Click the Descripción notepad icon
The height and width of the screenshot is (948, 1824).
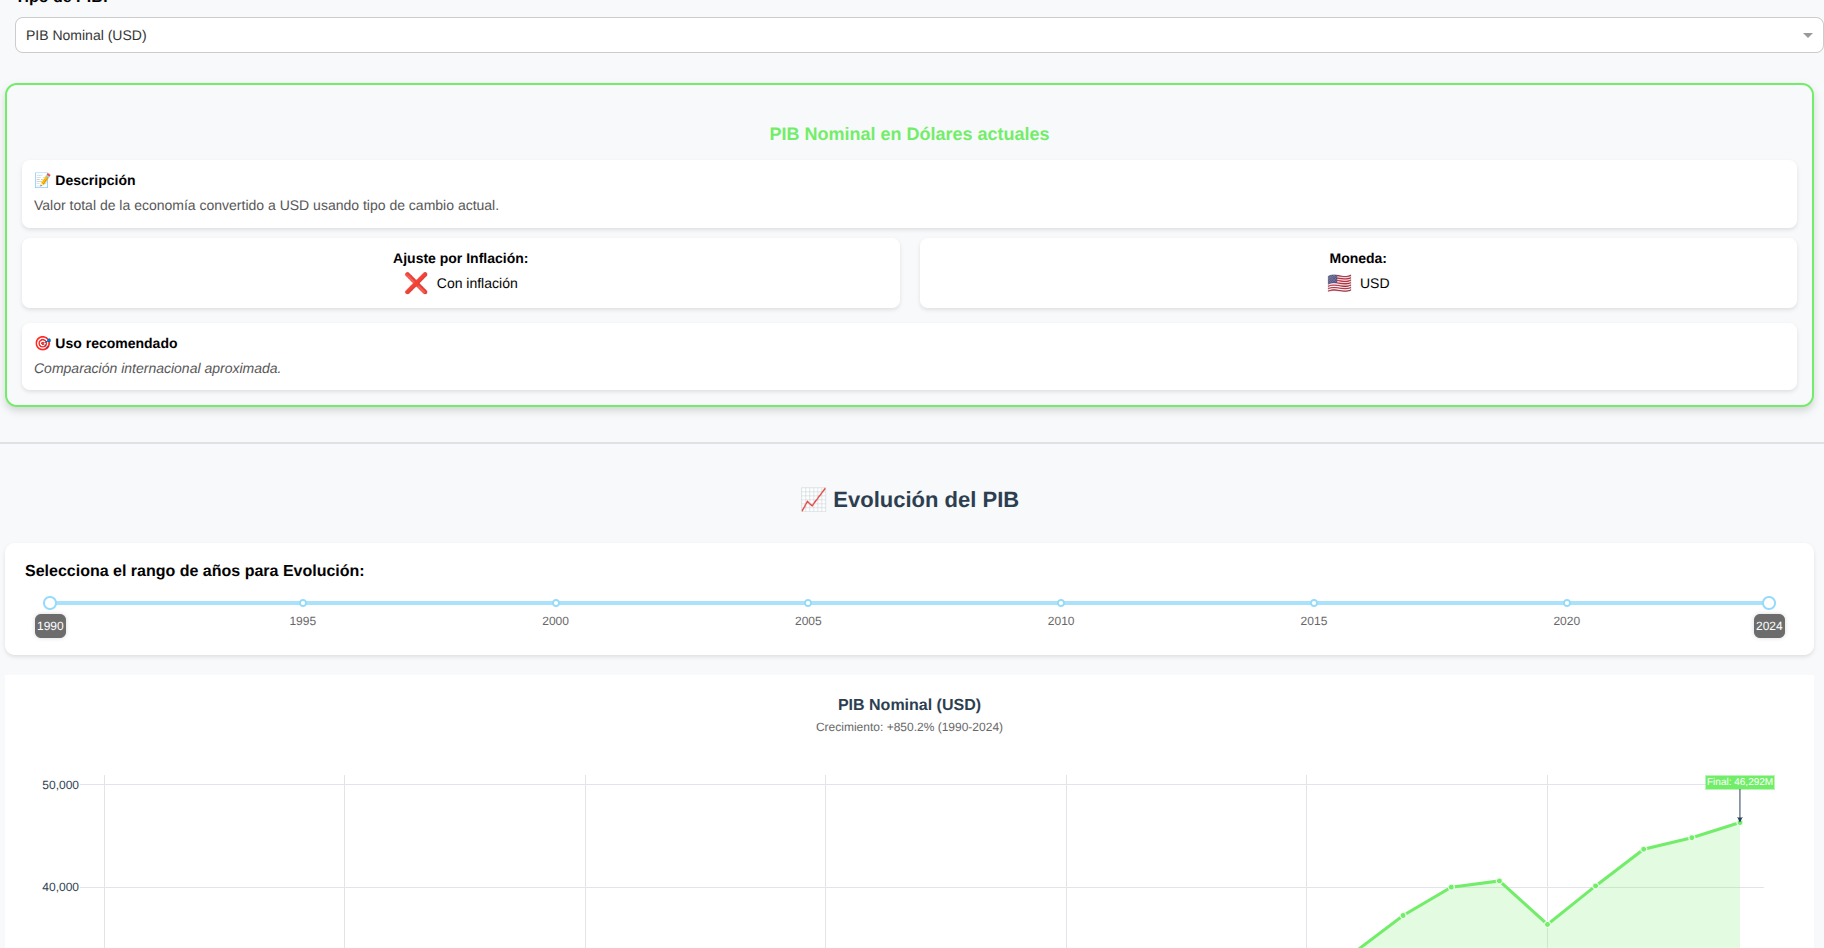(x=42, y=180)
